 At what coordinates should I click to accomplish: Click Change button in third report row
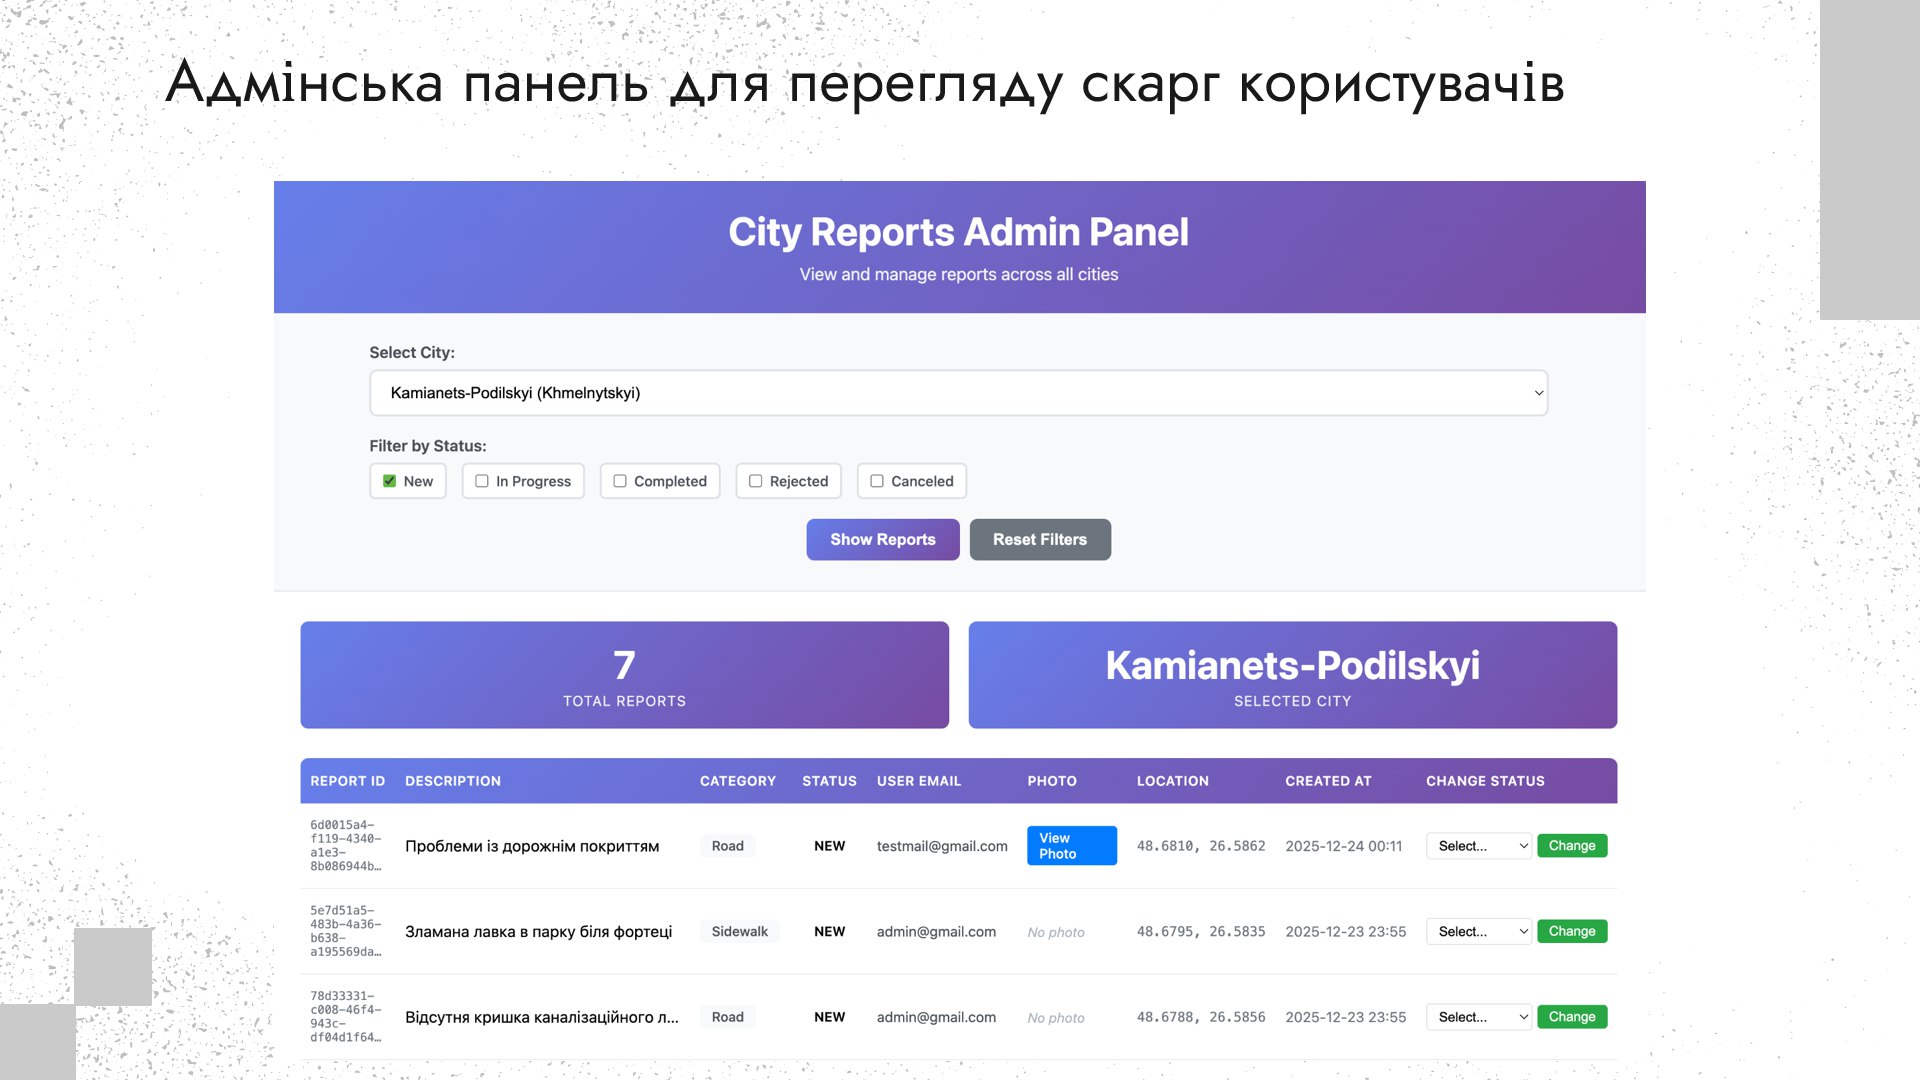1571,1017
